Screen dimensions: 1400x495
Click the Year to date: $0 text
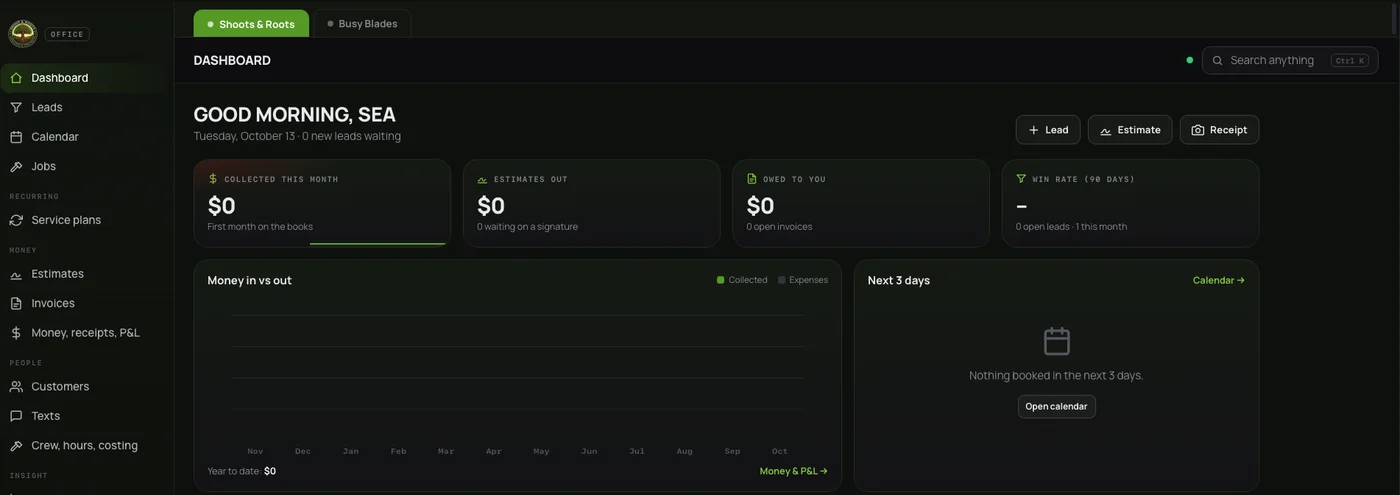coord(242,471)
